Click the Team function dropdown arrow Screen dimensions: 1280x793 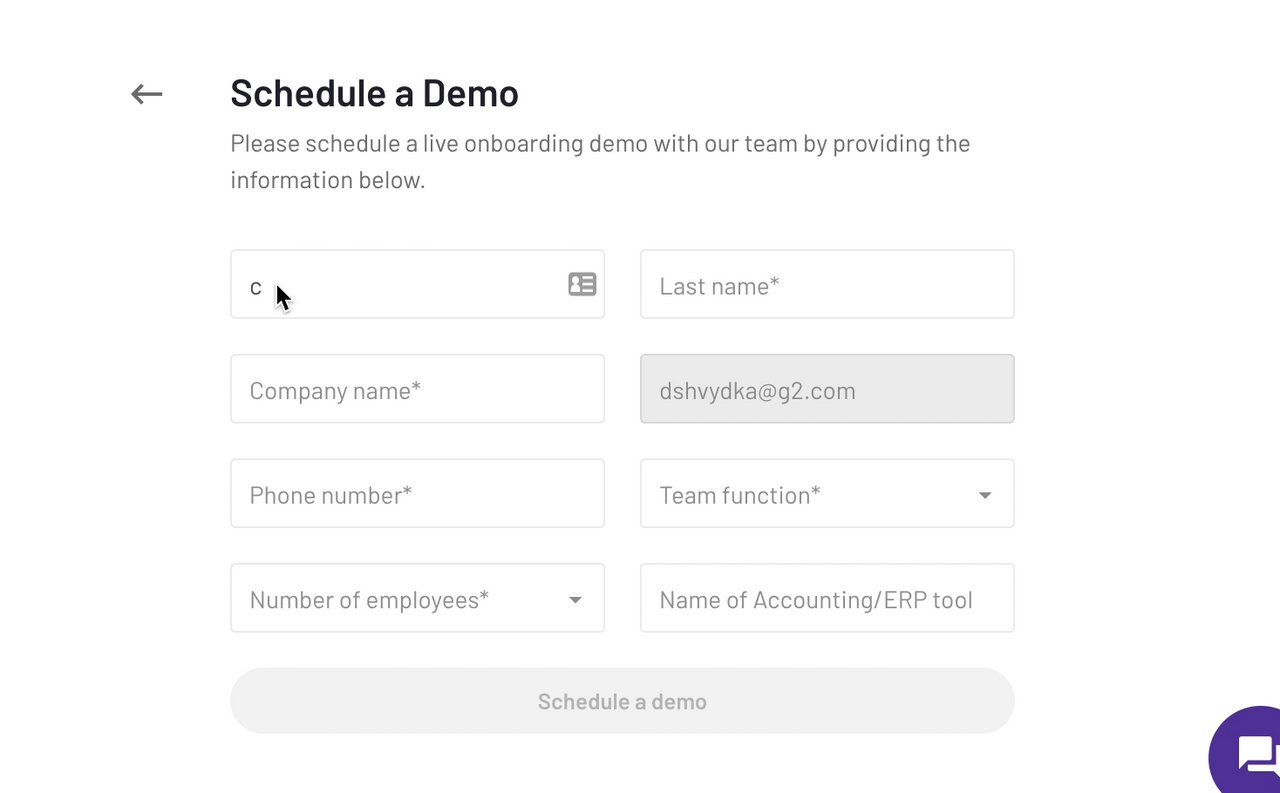coord(985,495)
